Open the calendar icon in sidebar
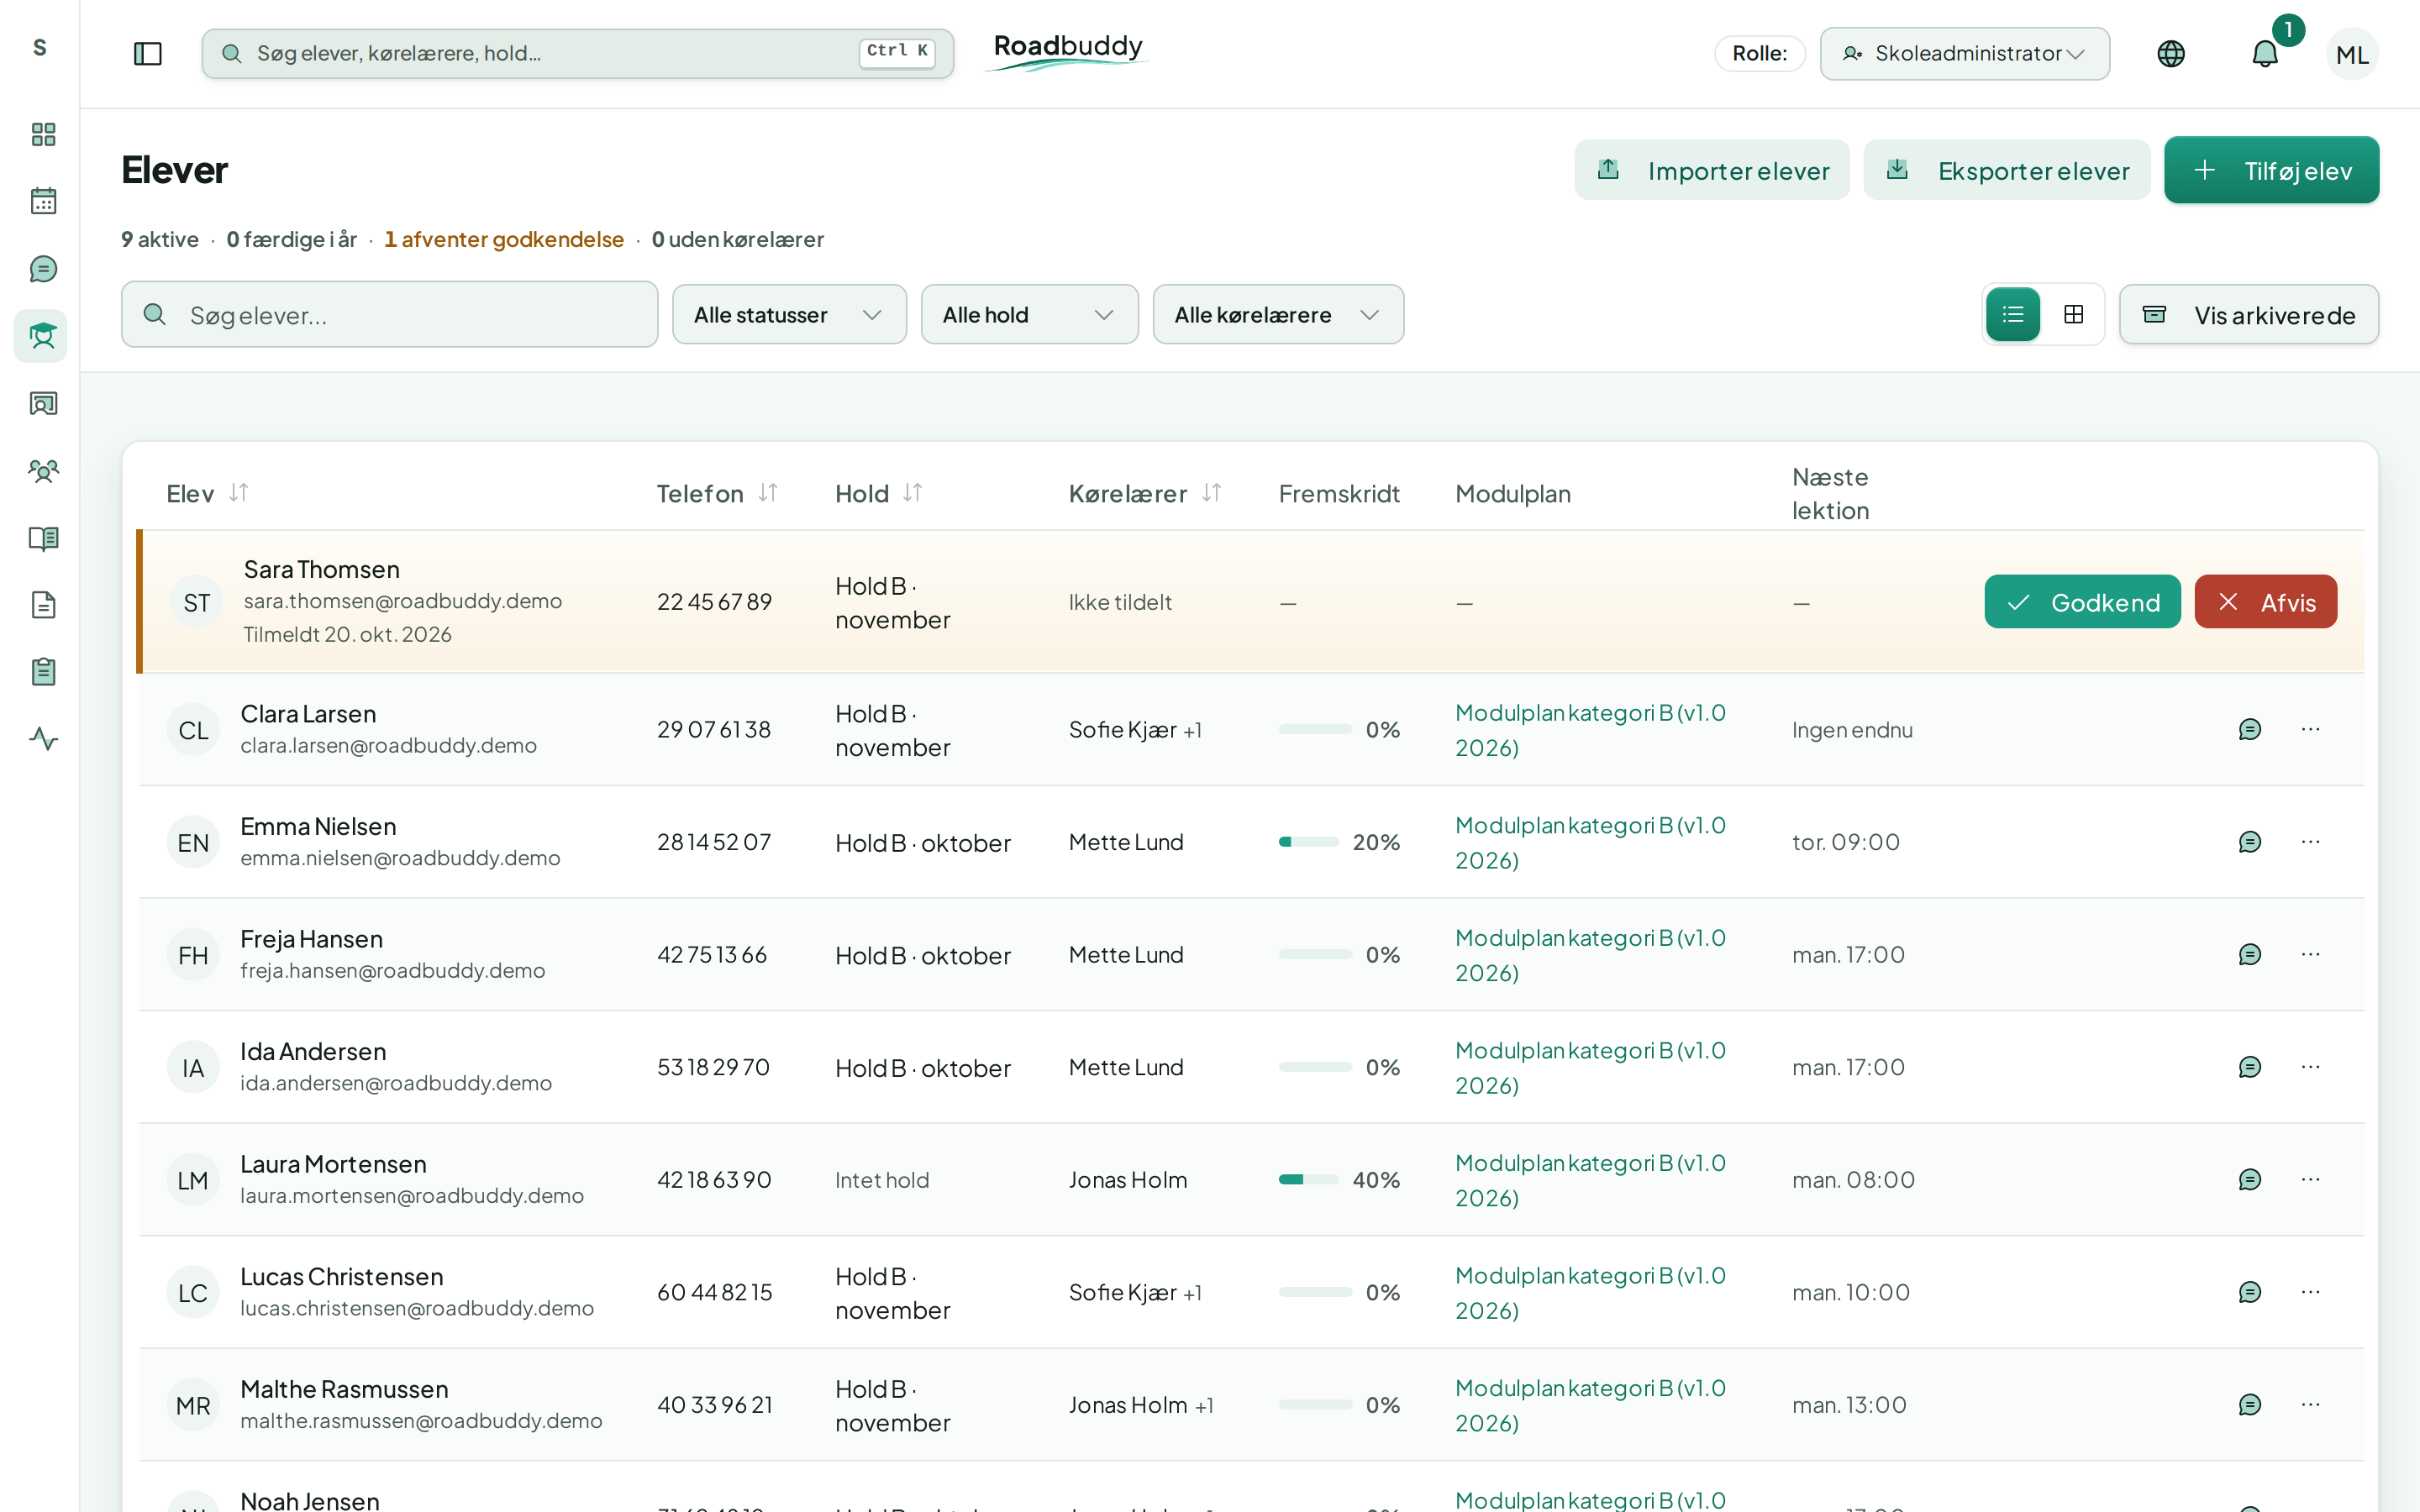 pos(43,201)
